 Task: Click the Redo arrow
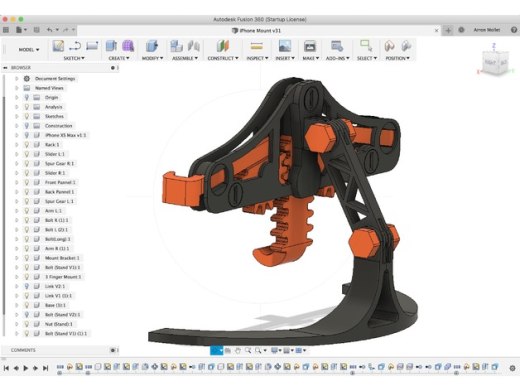tap(66, 30)
